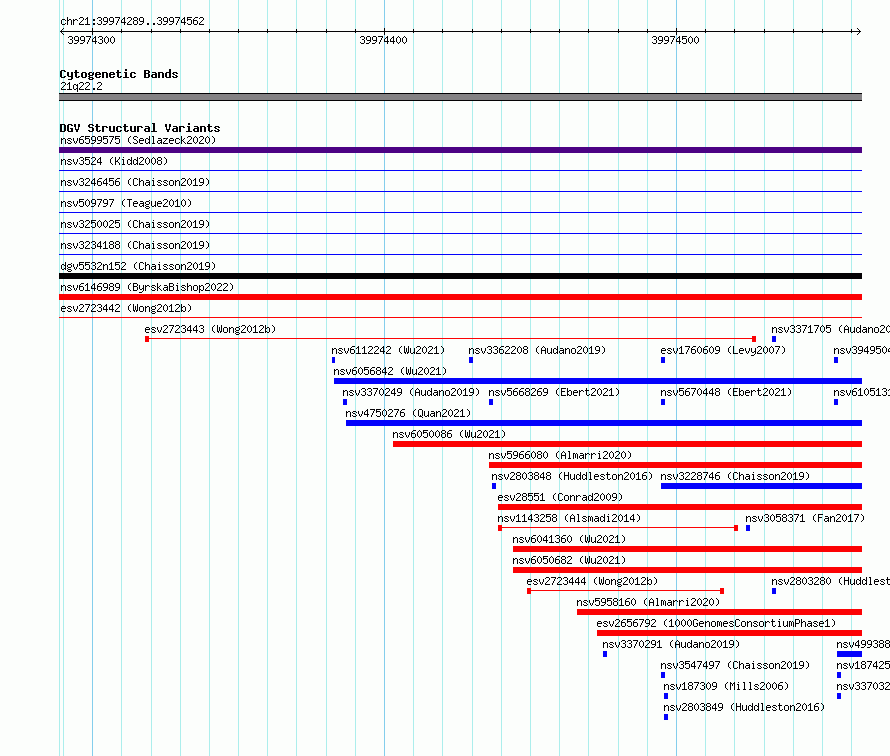
Task: Click the nsv187309 (Mills2006) marker
Action: pyautogui.click(x=666, y=696)
